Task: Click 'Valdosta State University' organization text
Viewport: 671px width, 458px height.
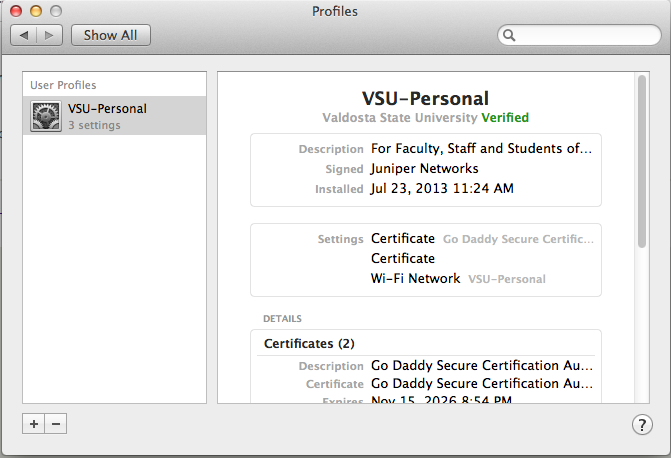Action: pos(400,117)
